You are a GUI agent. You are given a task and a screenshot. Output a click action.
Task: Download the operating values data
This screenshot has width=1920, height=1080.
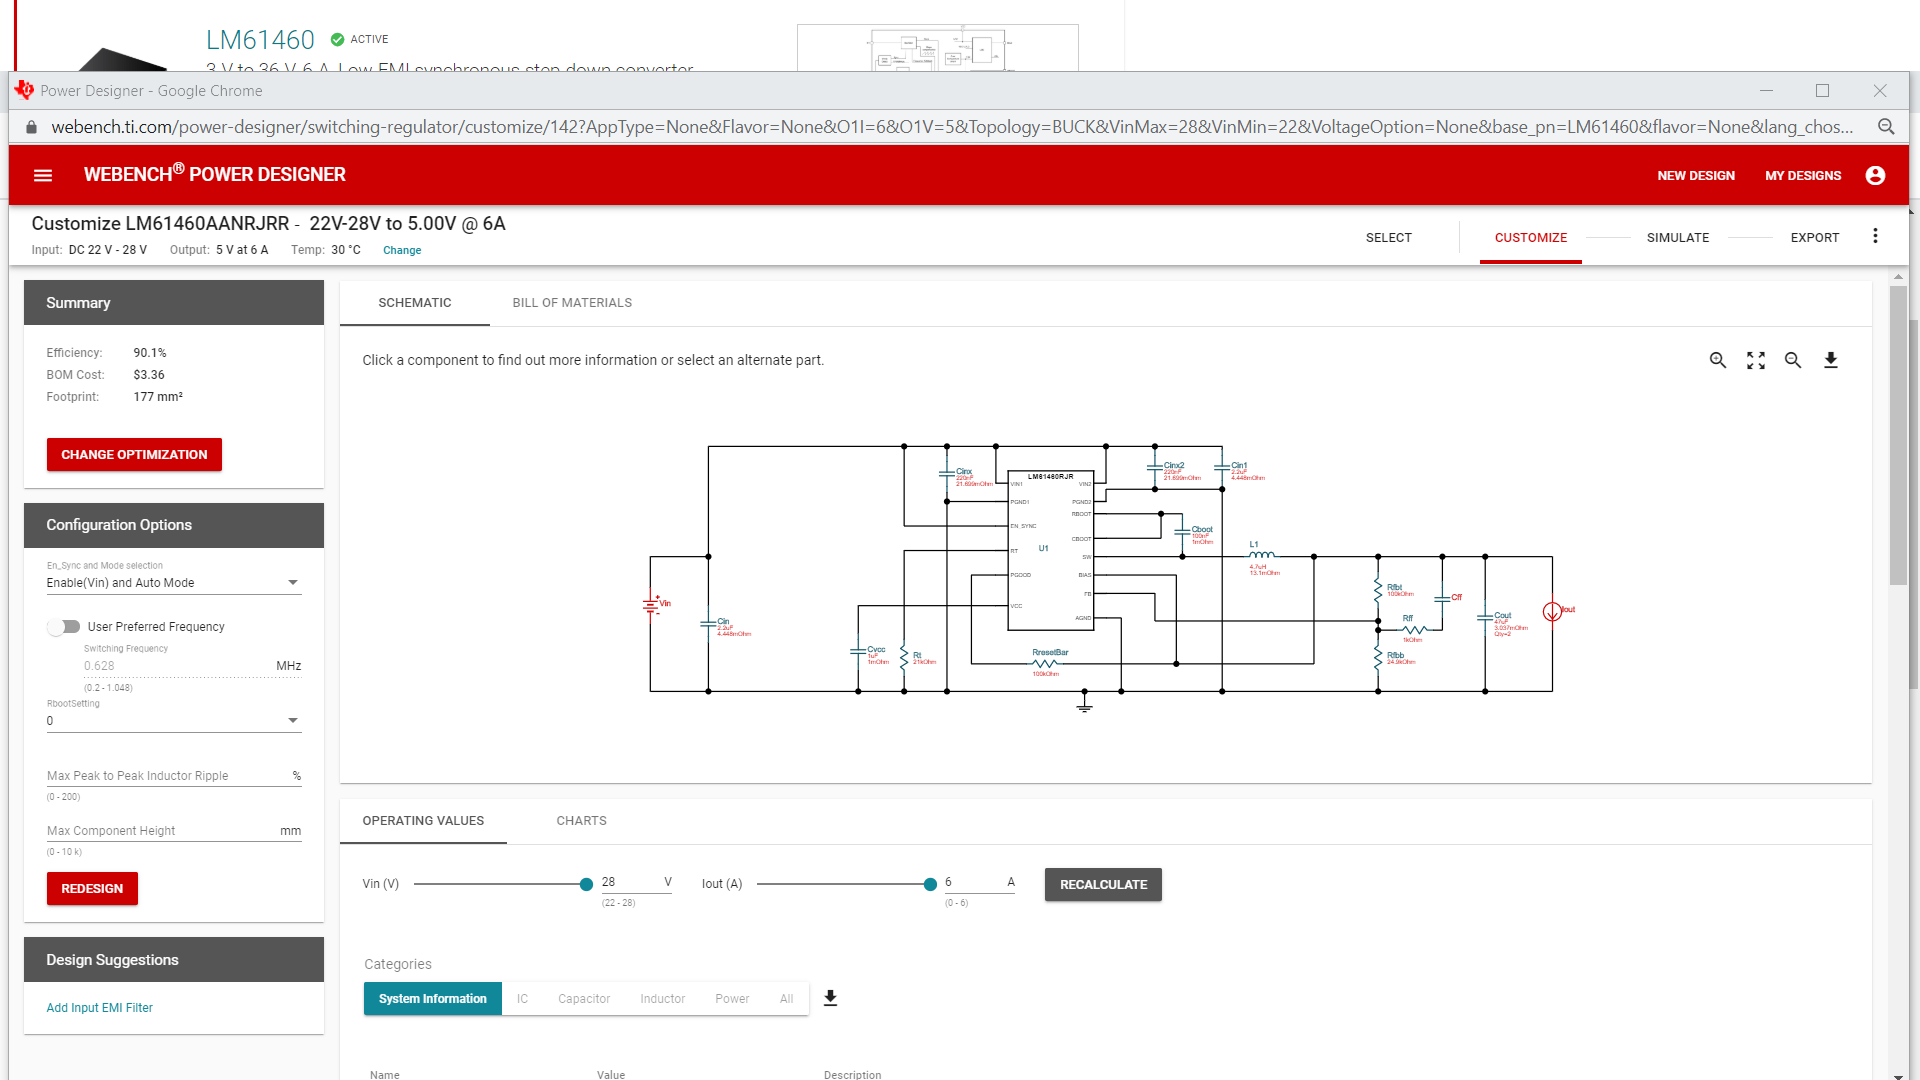[830, 998]
